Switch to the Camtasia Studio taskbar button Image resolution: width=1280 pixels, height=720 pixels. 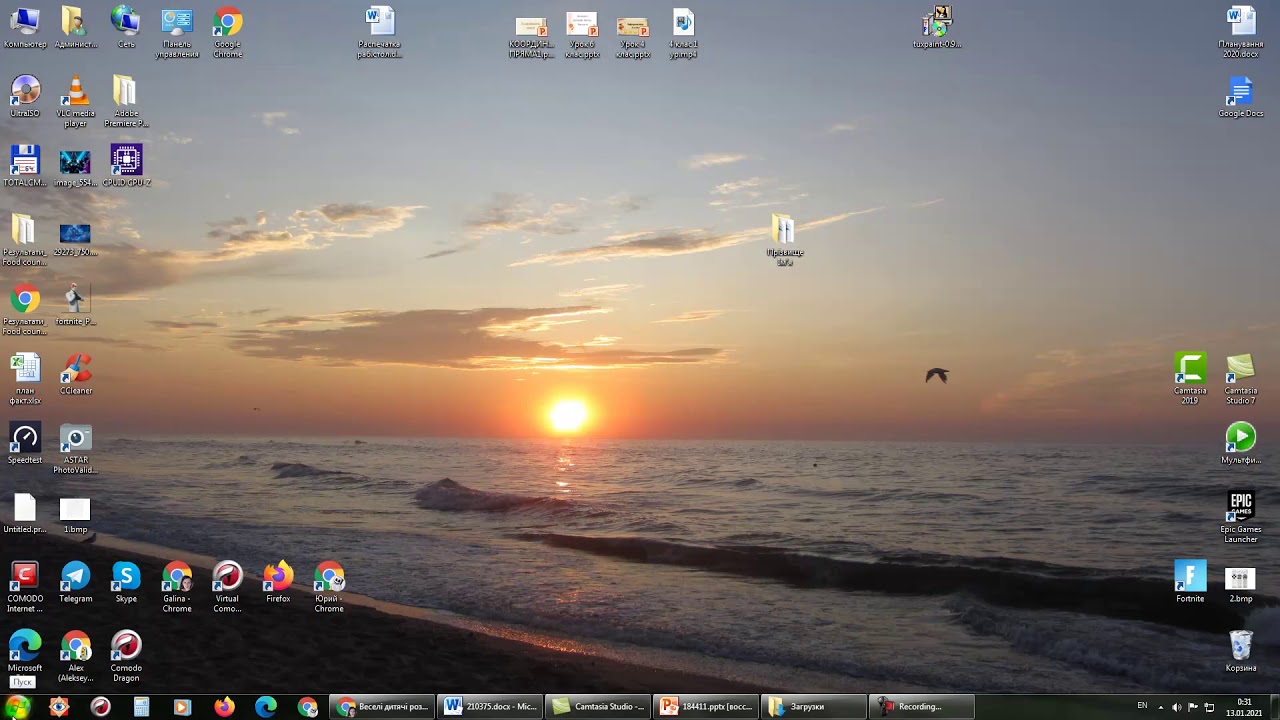(x=599, y=707)
